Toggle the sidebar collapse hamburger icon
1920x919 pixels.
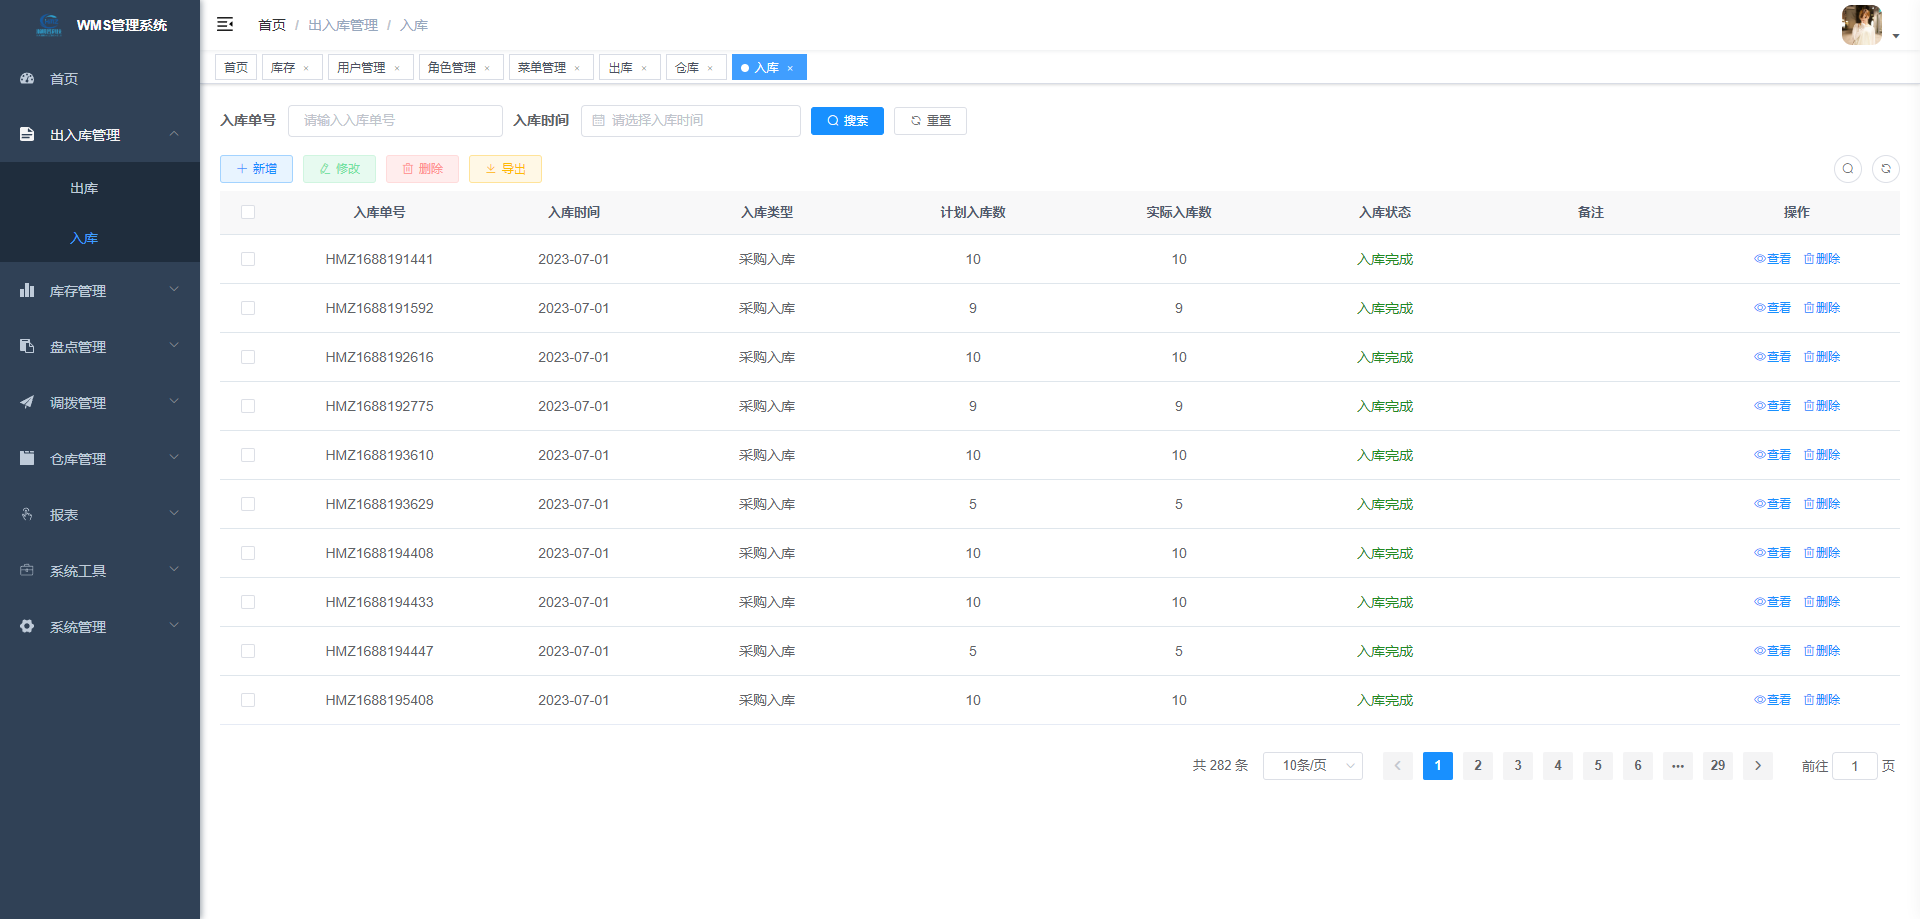(225, 24)
